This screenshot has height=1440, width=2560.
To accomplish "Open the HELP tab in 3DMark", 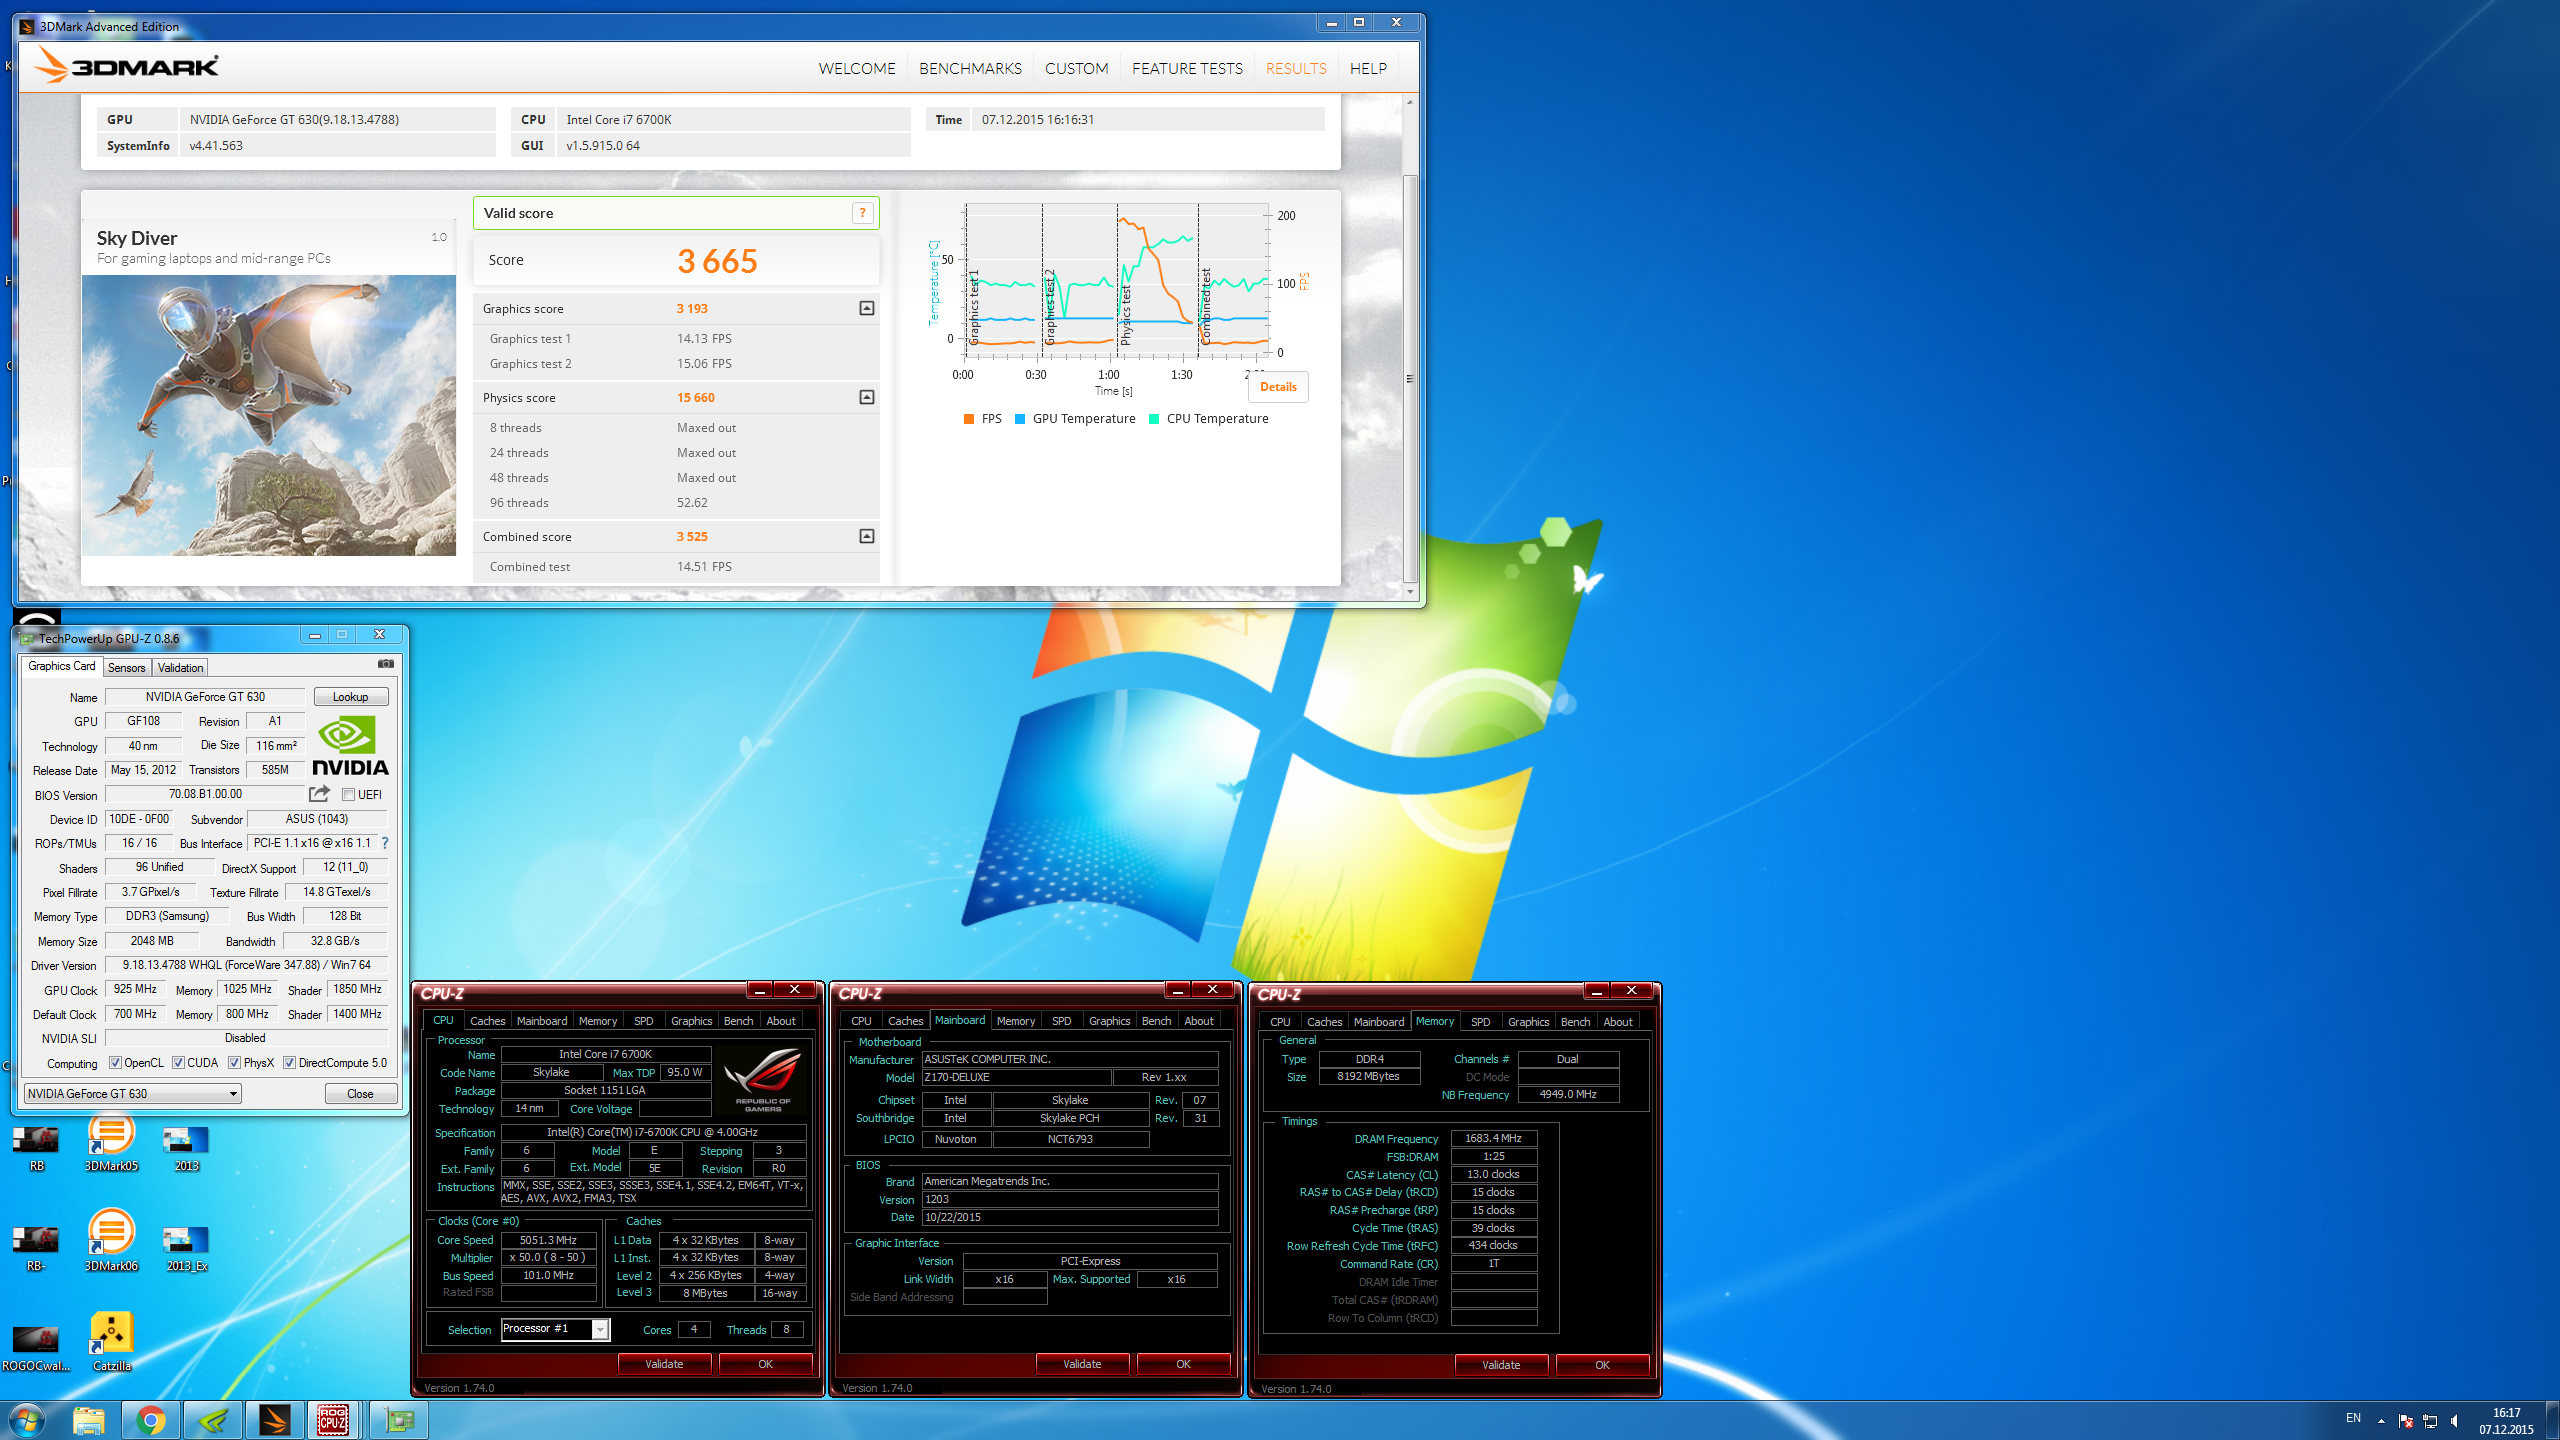I will click(x=1368, y=68).
